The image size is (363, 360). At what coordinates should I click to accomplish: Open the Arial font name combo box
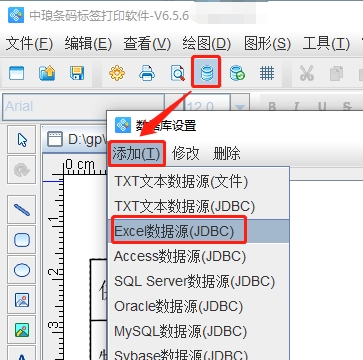tap(83, 107)
